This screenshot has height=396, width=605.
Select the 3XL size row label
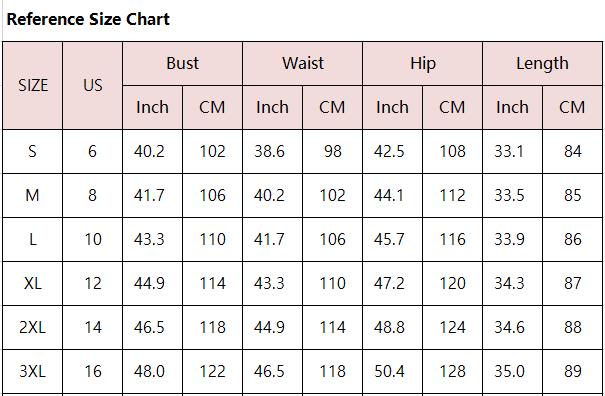32,371
